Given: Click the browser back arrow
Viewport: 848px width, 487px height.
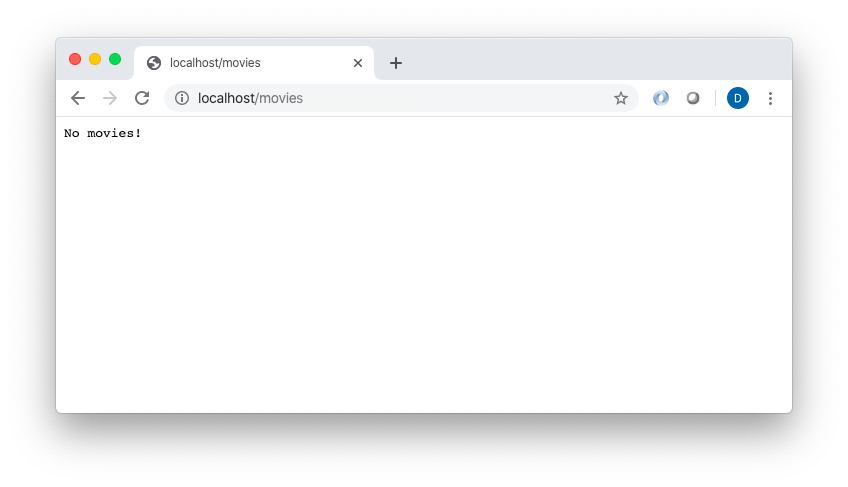Looking at the screenshot, I should (x=78, y=98).
